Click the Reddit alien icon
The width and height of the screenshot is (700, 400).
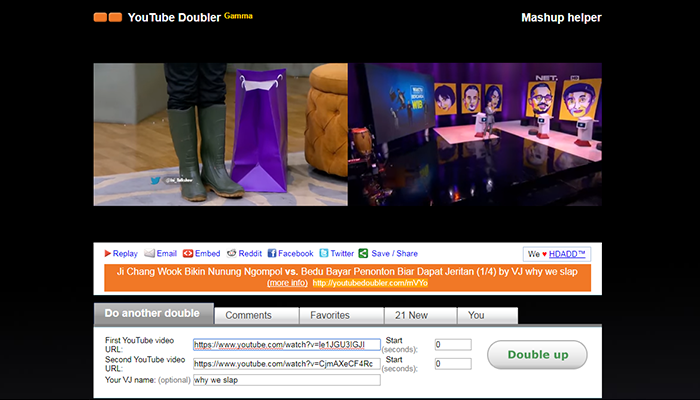pyautogui.click(x=231, y=254)
